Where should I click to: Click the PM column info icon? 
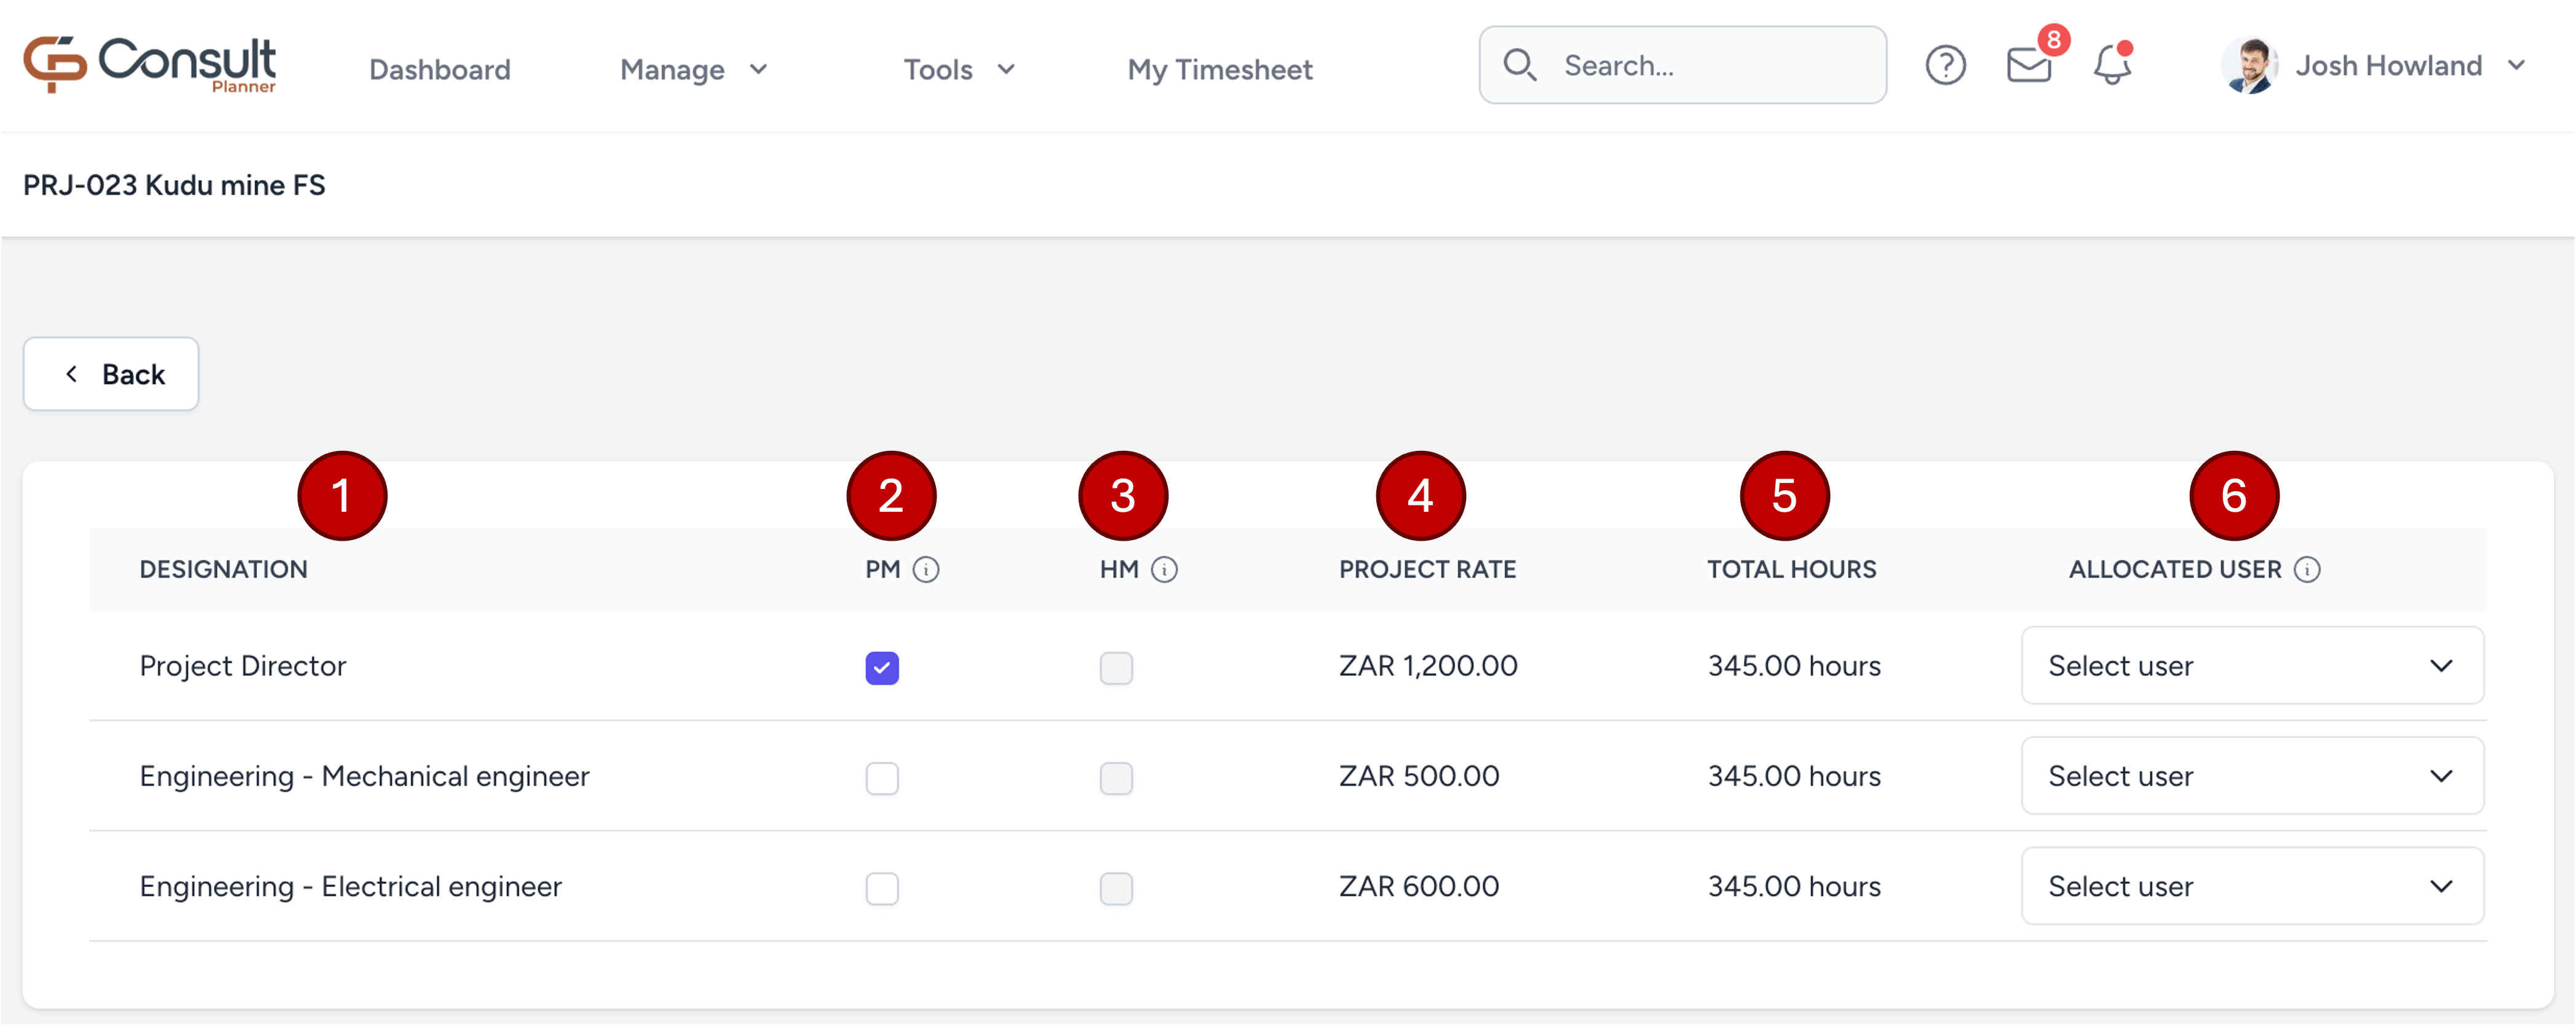(x=926, y=569)
